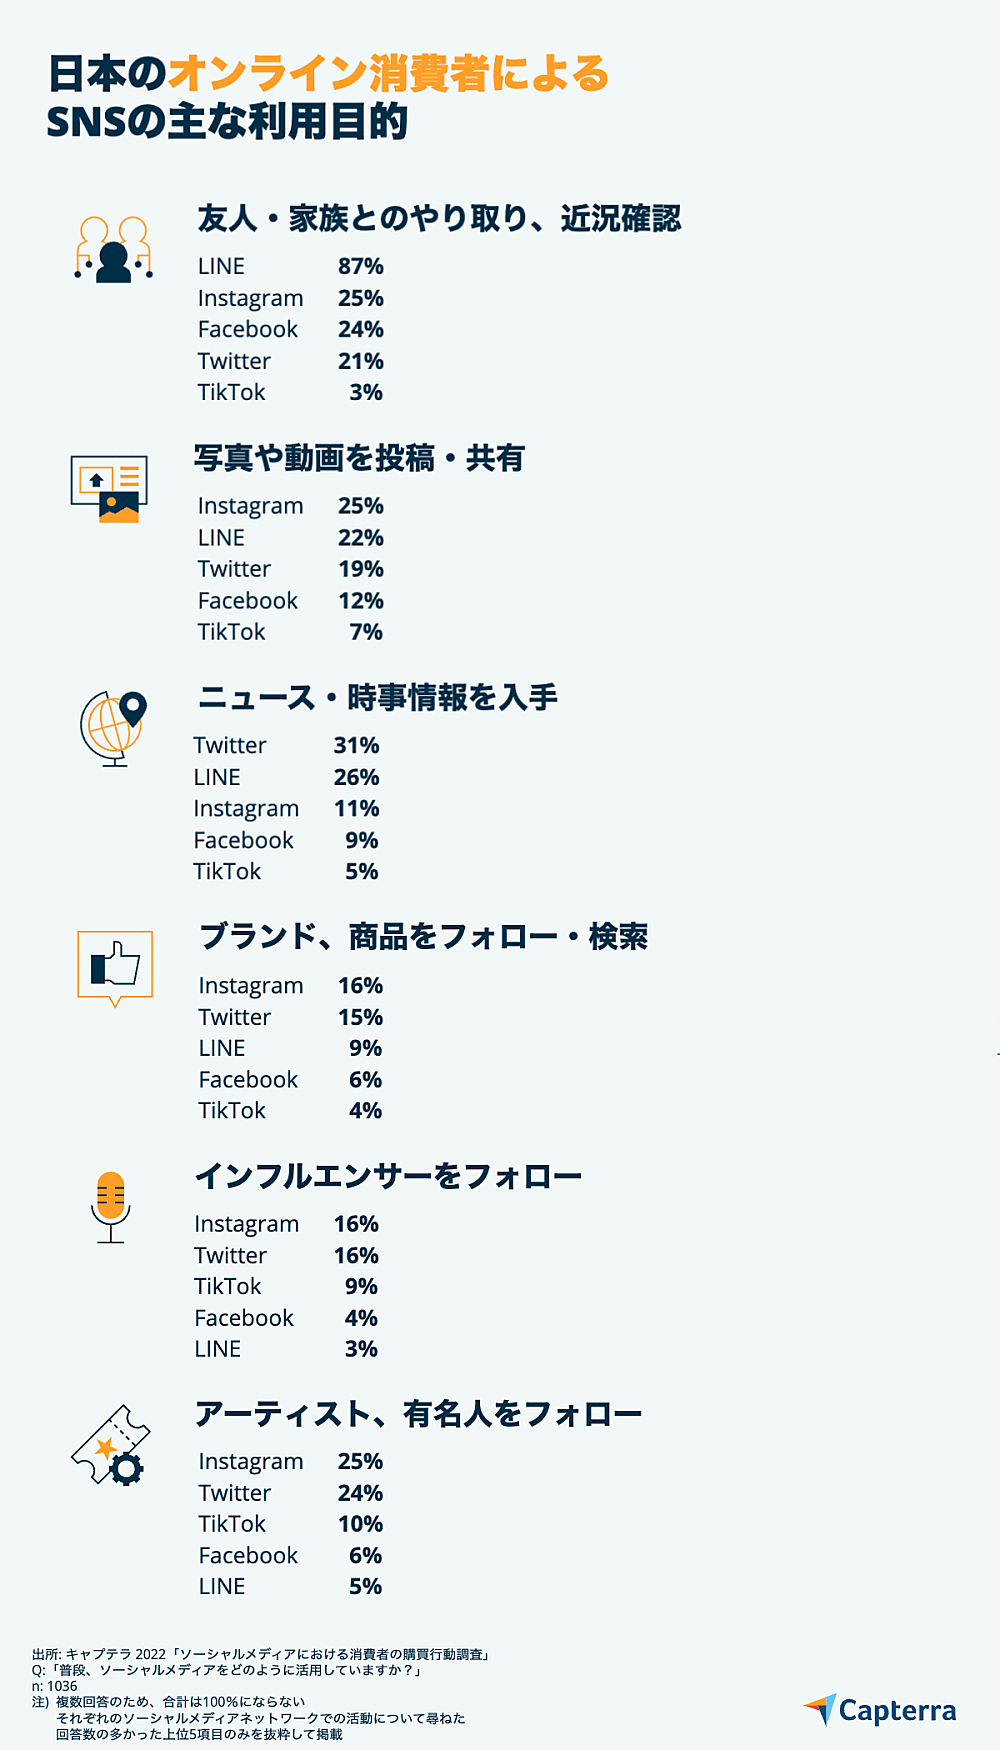Click the インフルエンサーをフォロー heading
Image resolution: width=1000 pixels, height=1750 pixels.
388,1176
